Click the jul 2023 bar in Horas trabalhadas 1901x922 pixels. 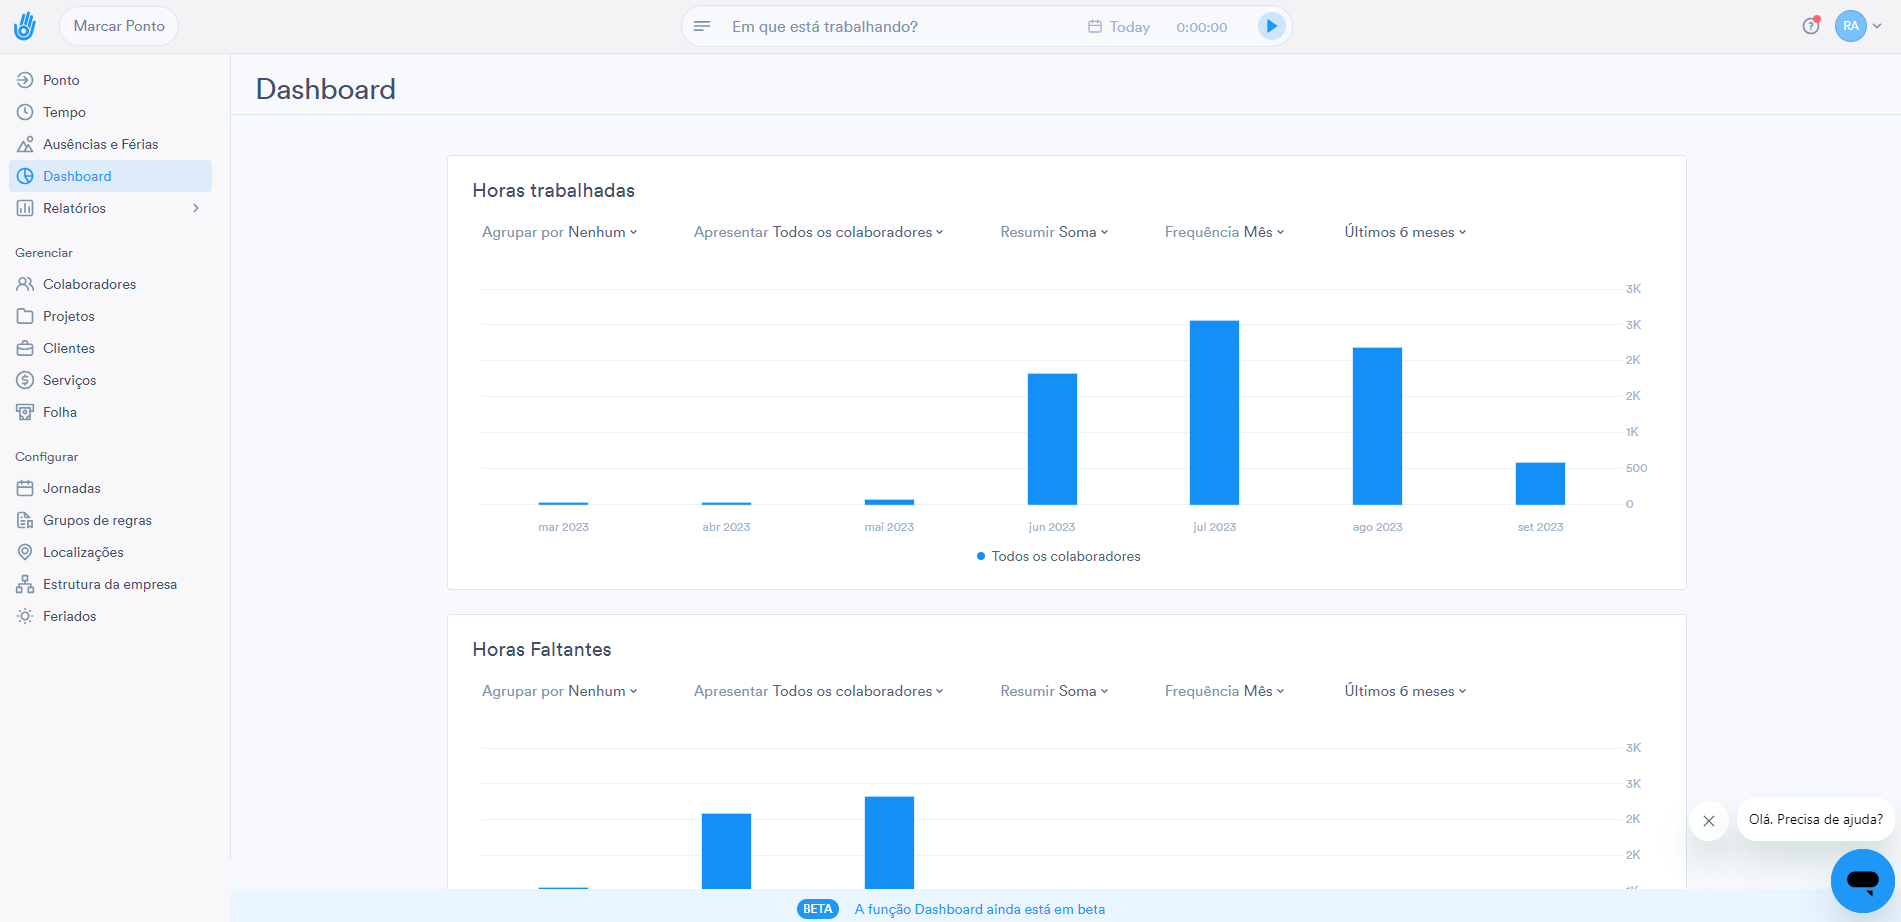pos(1214,412)
